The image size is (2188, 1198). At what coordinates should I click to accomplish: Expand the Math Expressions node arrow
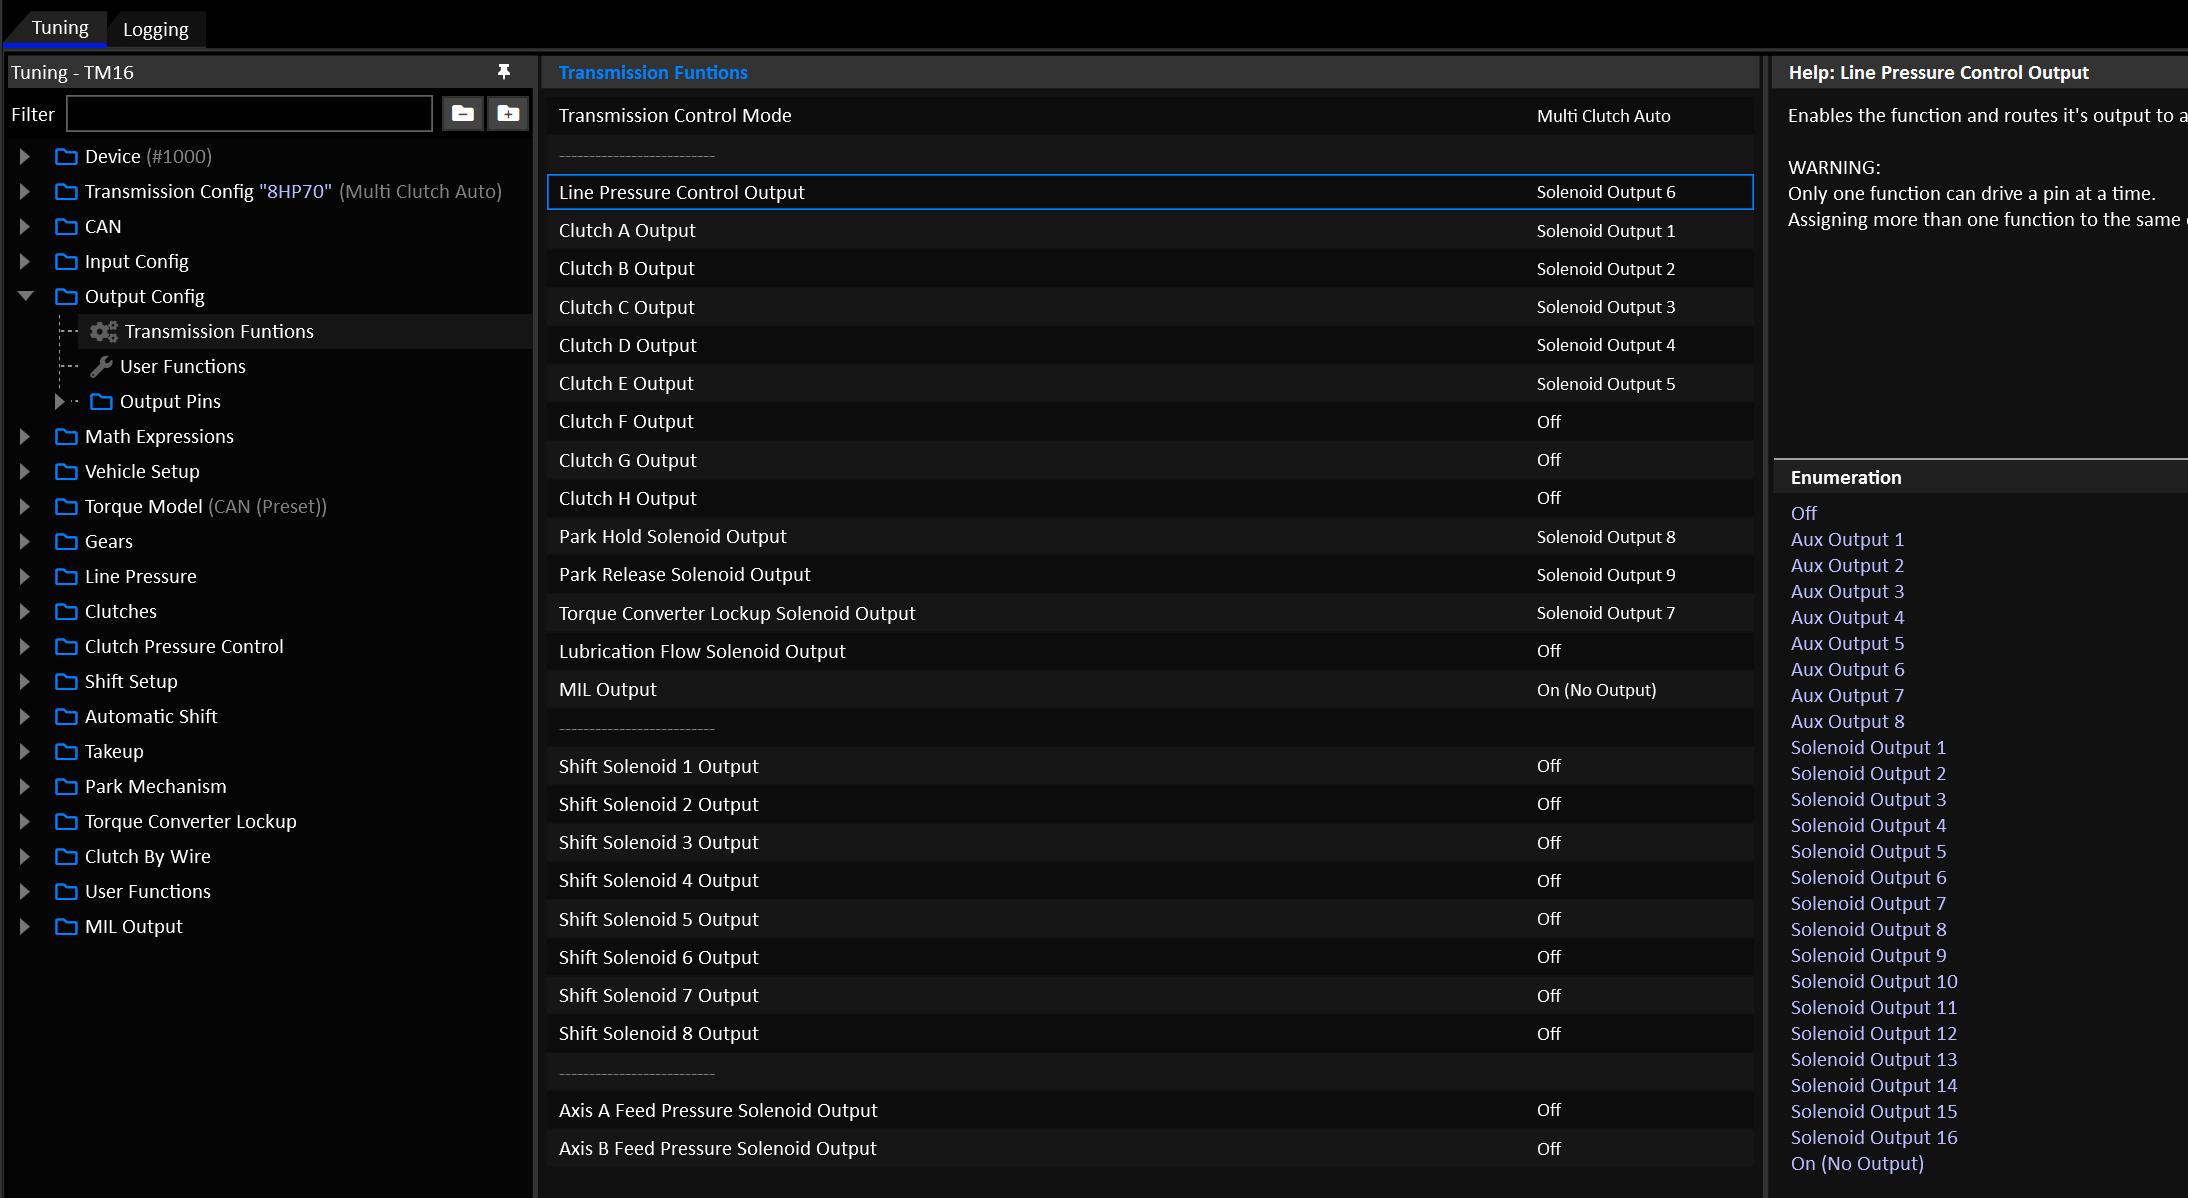25,436
